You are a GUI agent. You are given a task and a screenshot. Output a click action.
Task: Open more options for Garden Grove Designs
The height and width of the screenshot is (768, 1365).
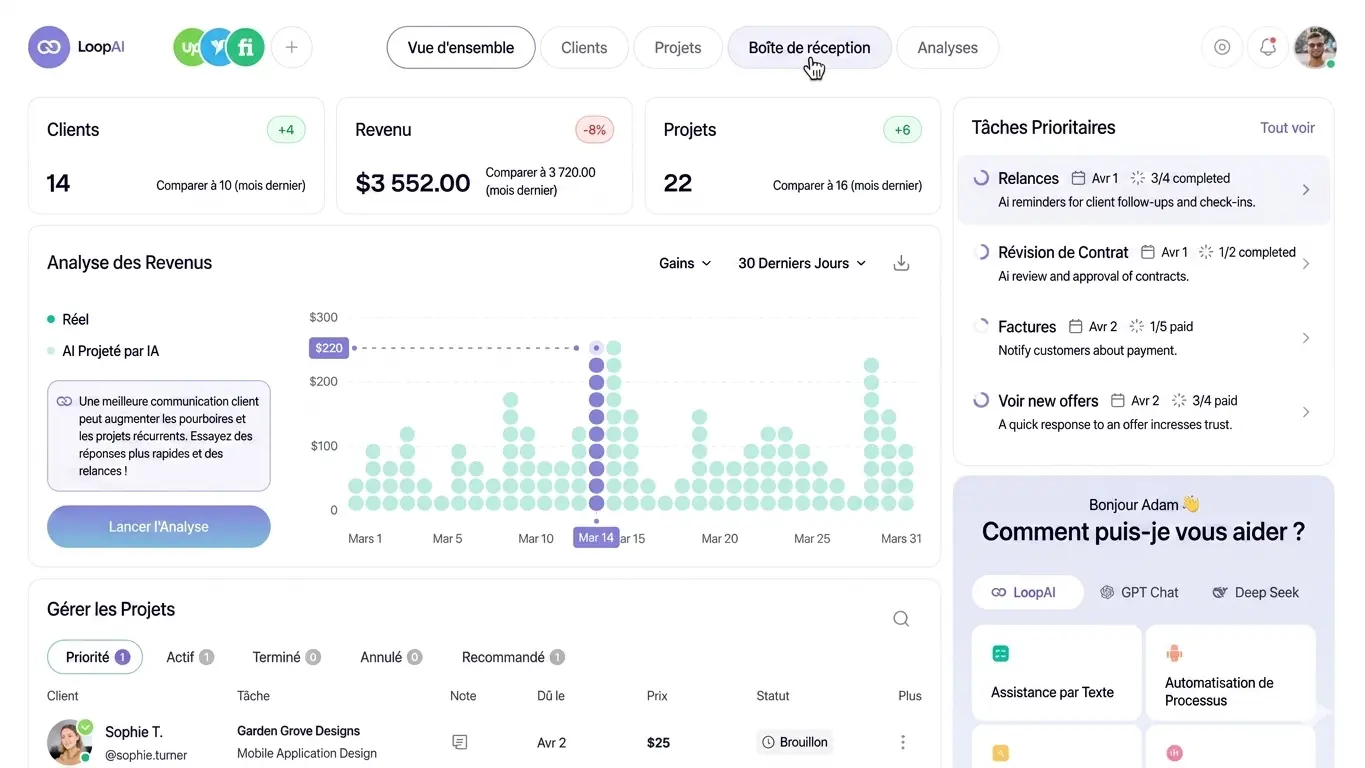903,742
